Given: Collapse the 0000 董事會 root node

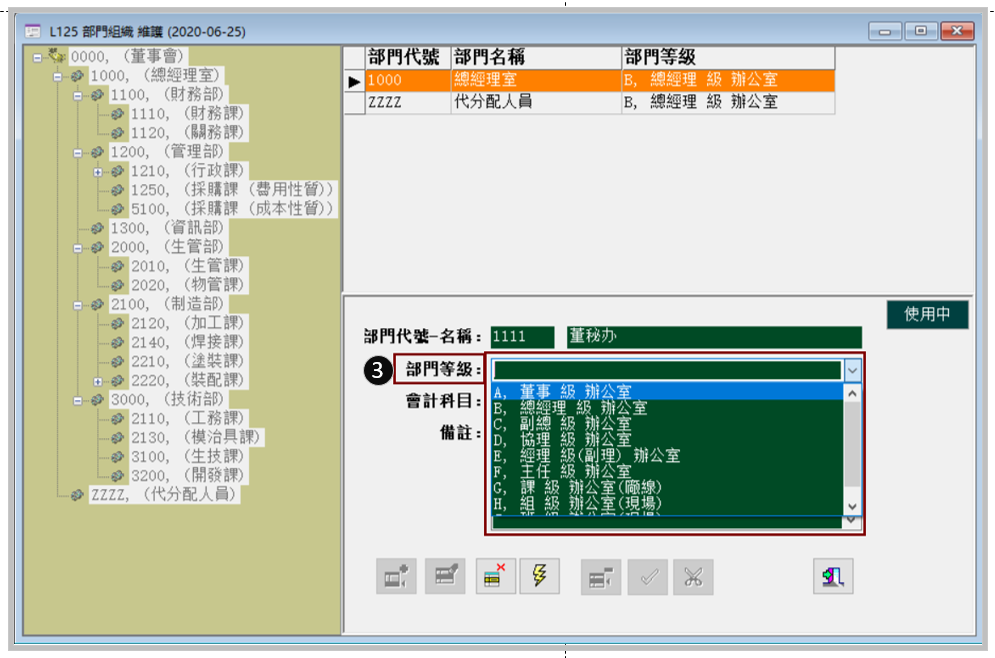Looking at the screenshot, I should 37,58.
